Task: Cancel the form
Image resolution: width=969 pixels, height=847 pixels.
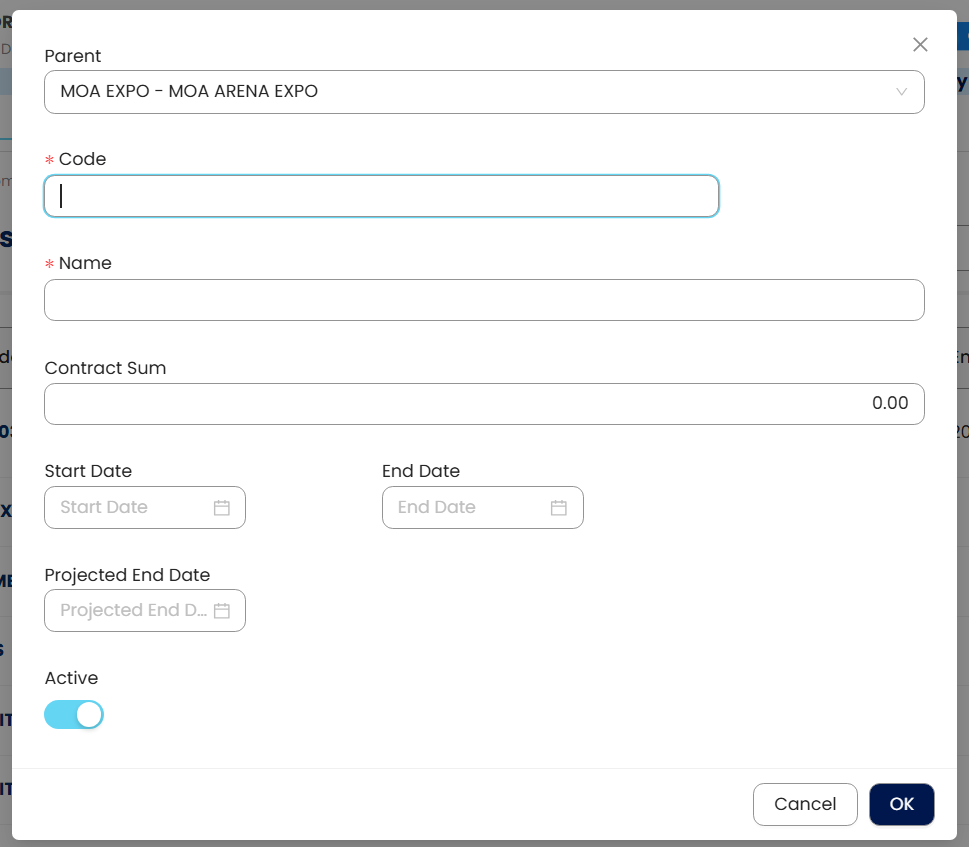Action: (805, 804)
